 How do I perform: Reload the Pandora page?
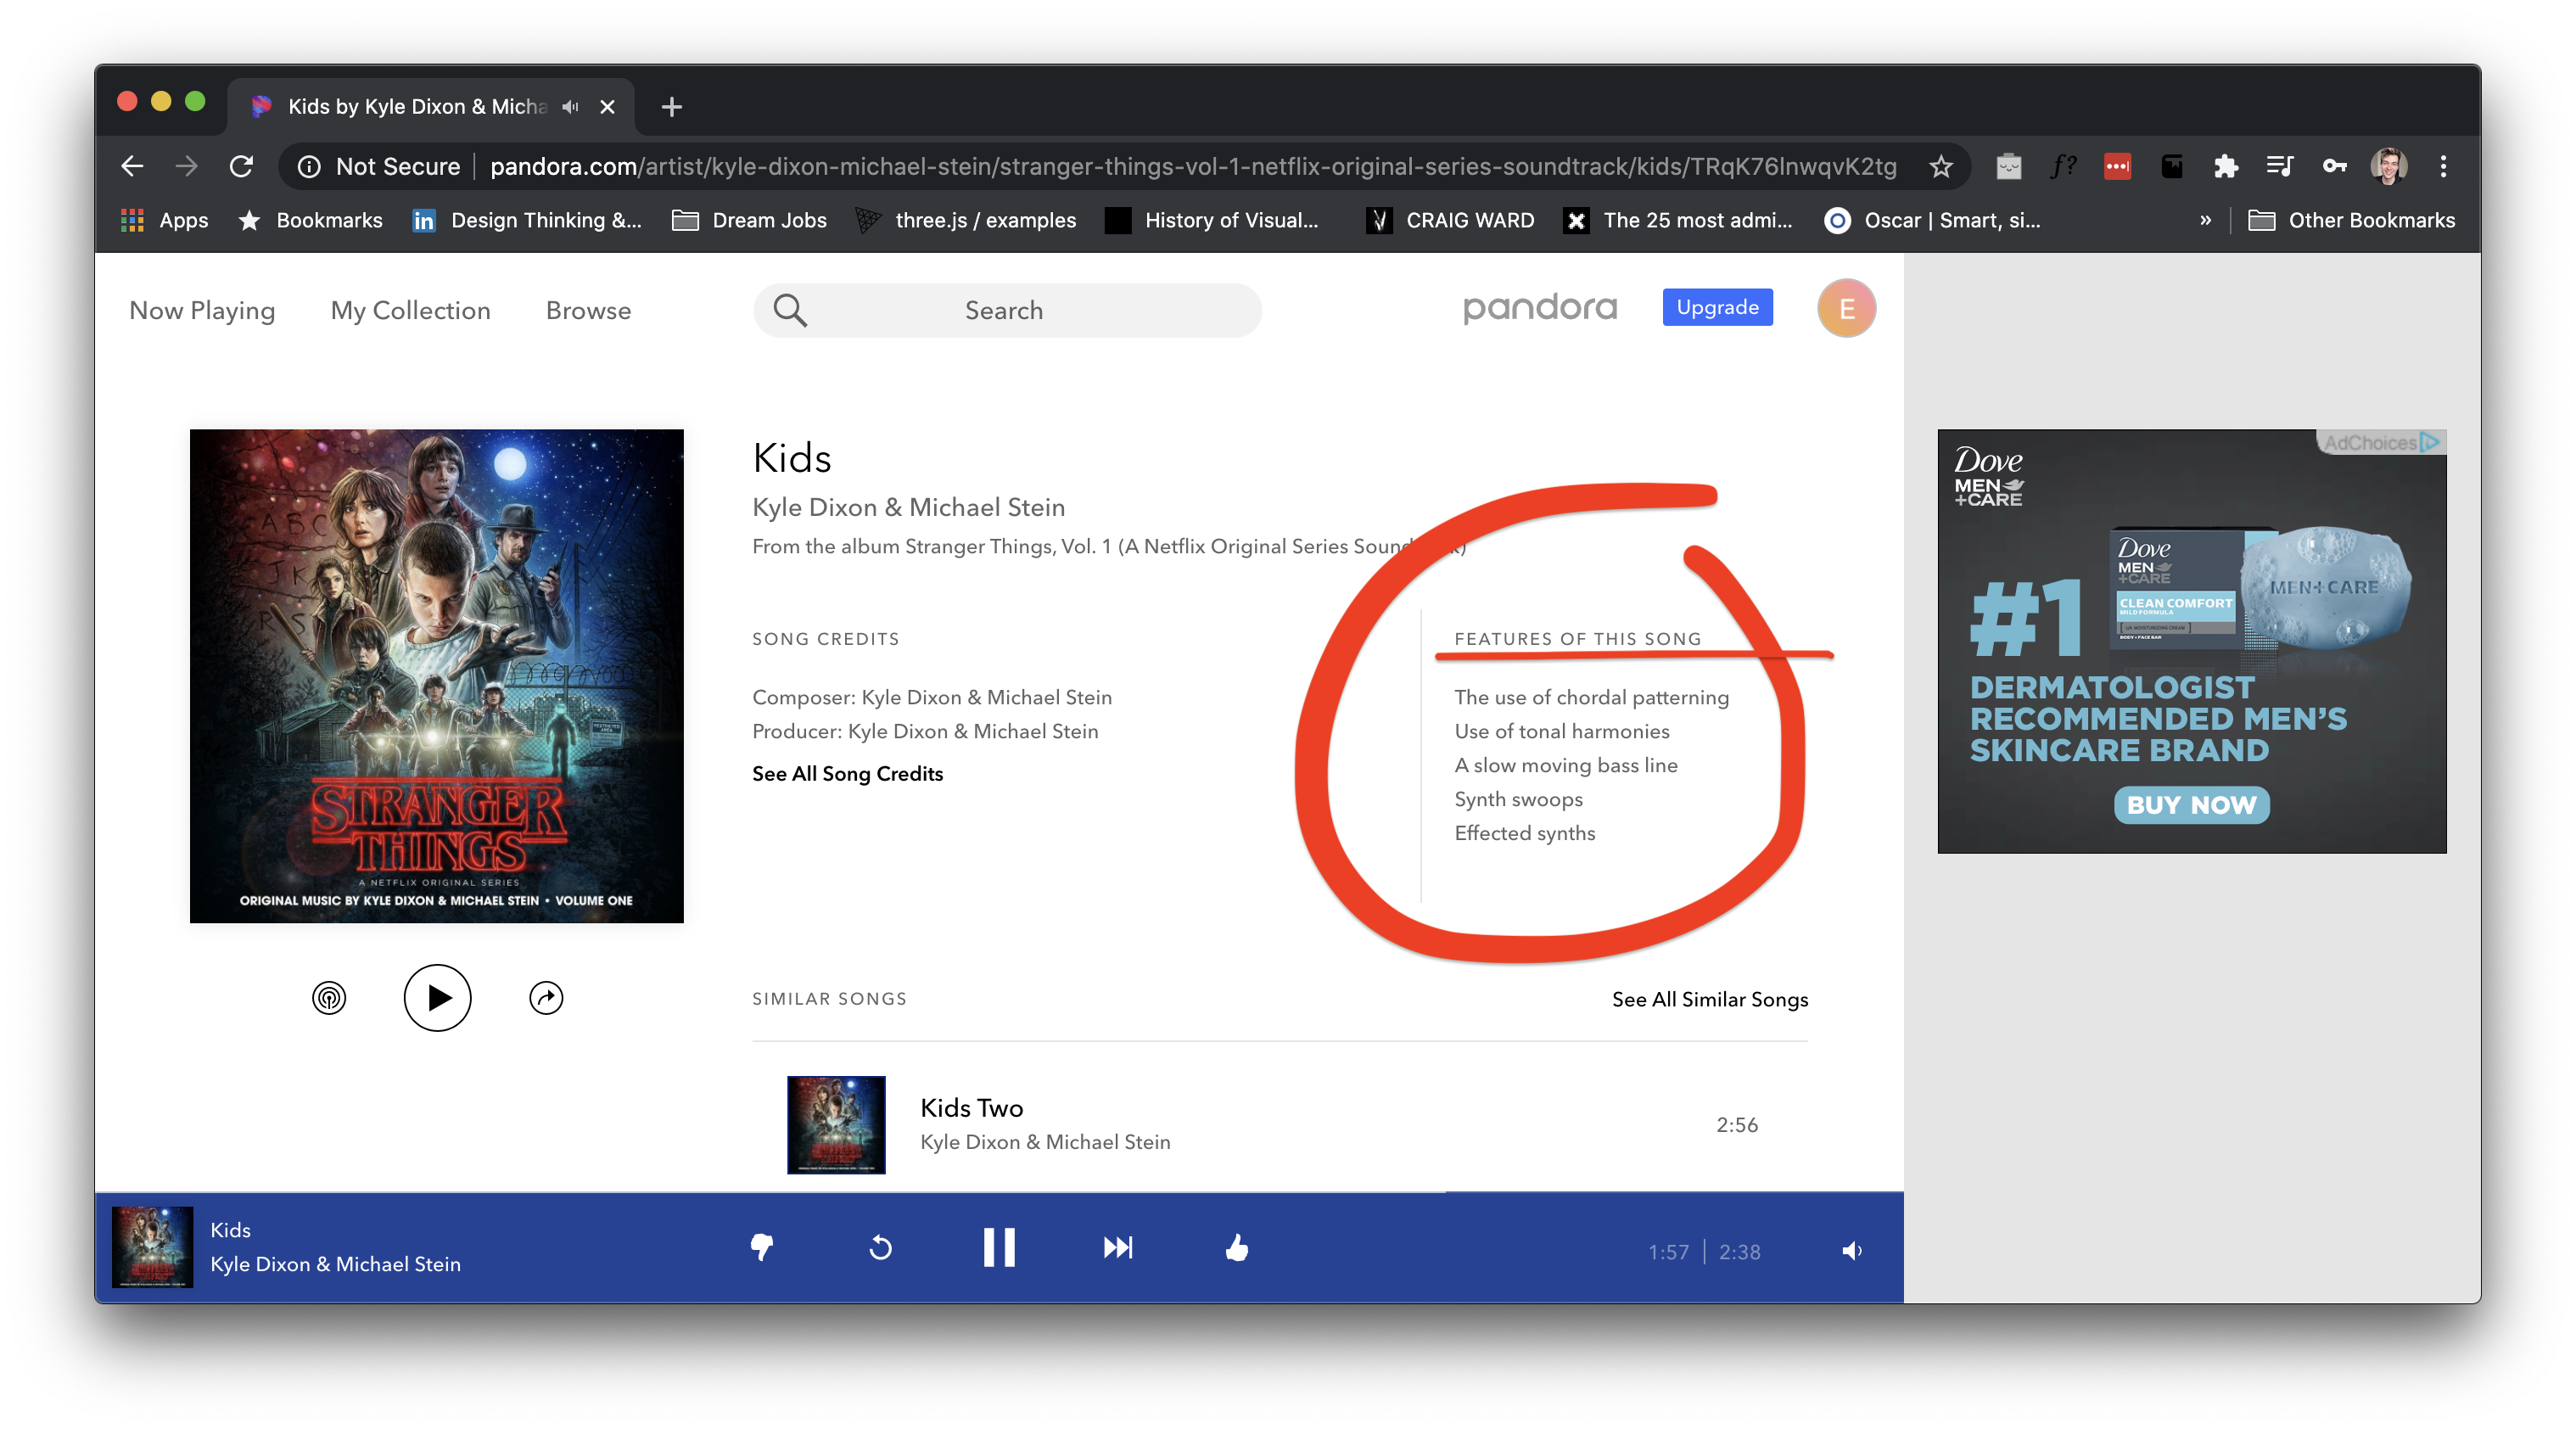241,166
